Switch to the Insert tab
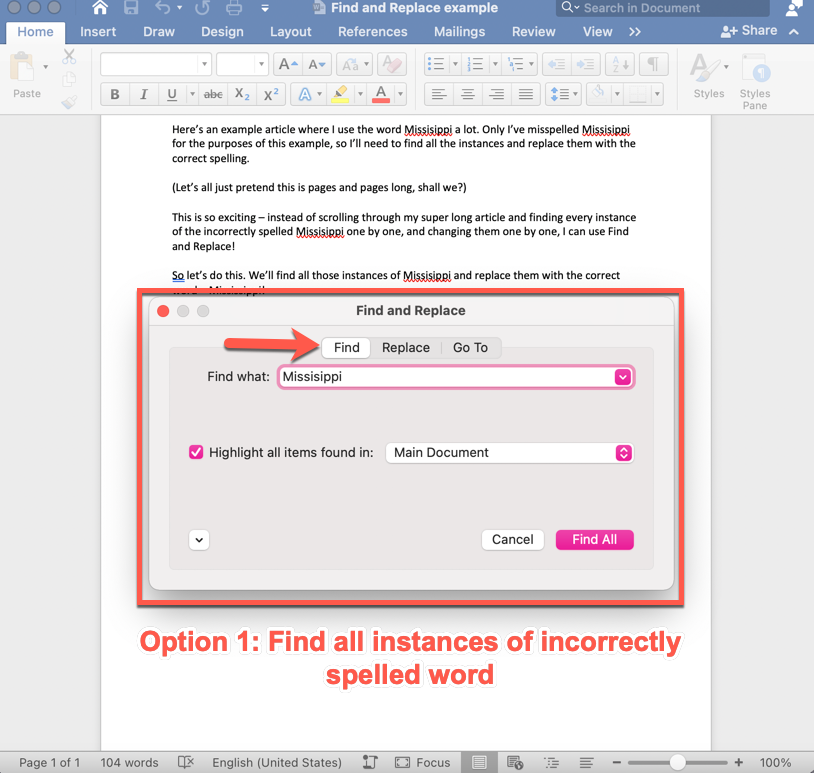The width and height of the screenshot is (814, 773). click(98, 32)
